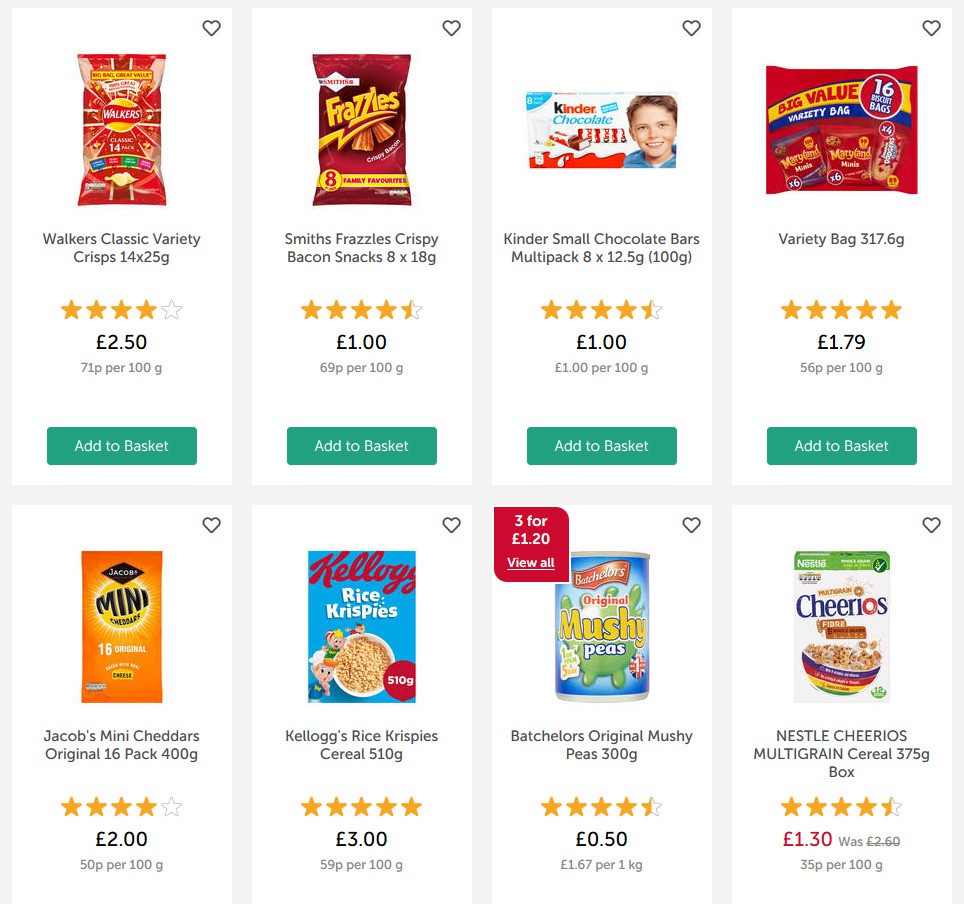Viewport: 964px width, 904px height.
Task: View star rating for Variety Bag 317.6g
Action: tap(842, 310)
